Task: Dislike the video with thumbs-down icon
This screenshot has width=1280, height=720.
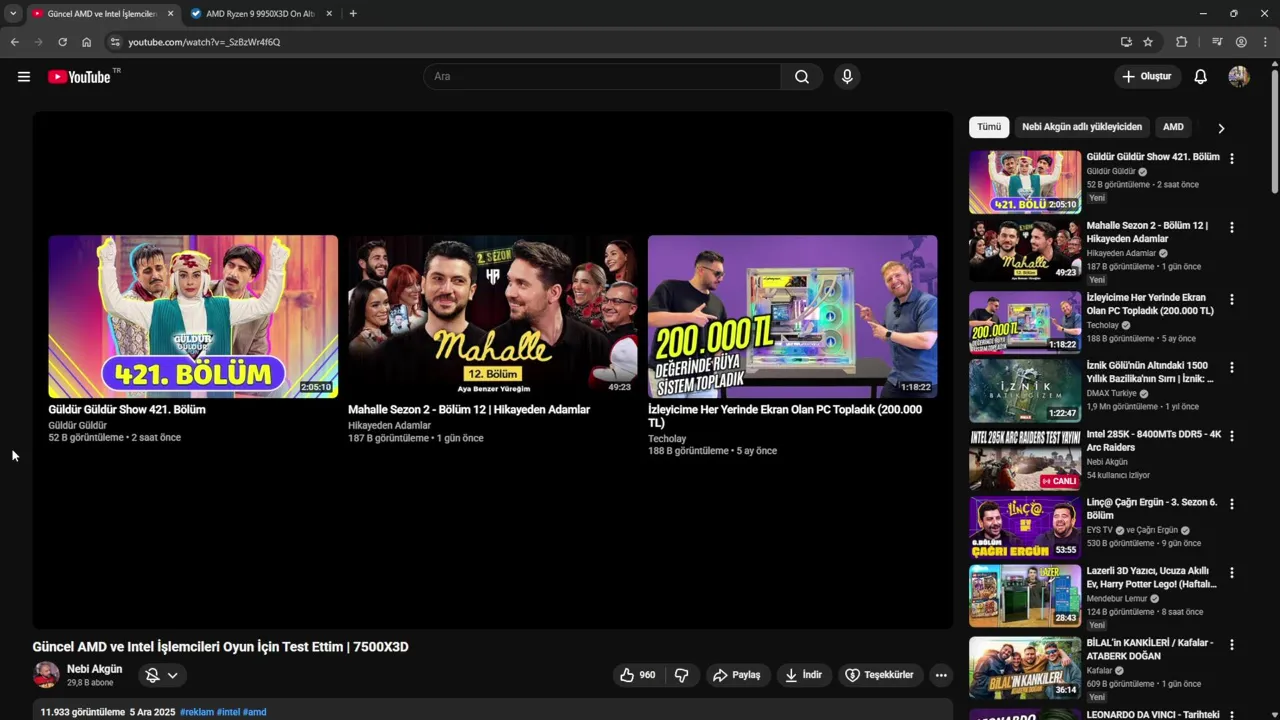Action: click(x=682, y=675)
